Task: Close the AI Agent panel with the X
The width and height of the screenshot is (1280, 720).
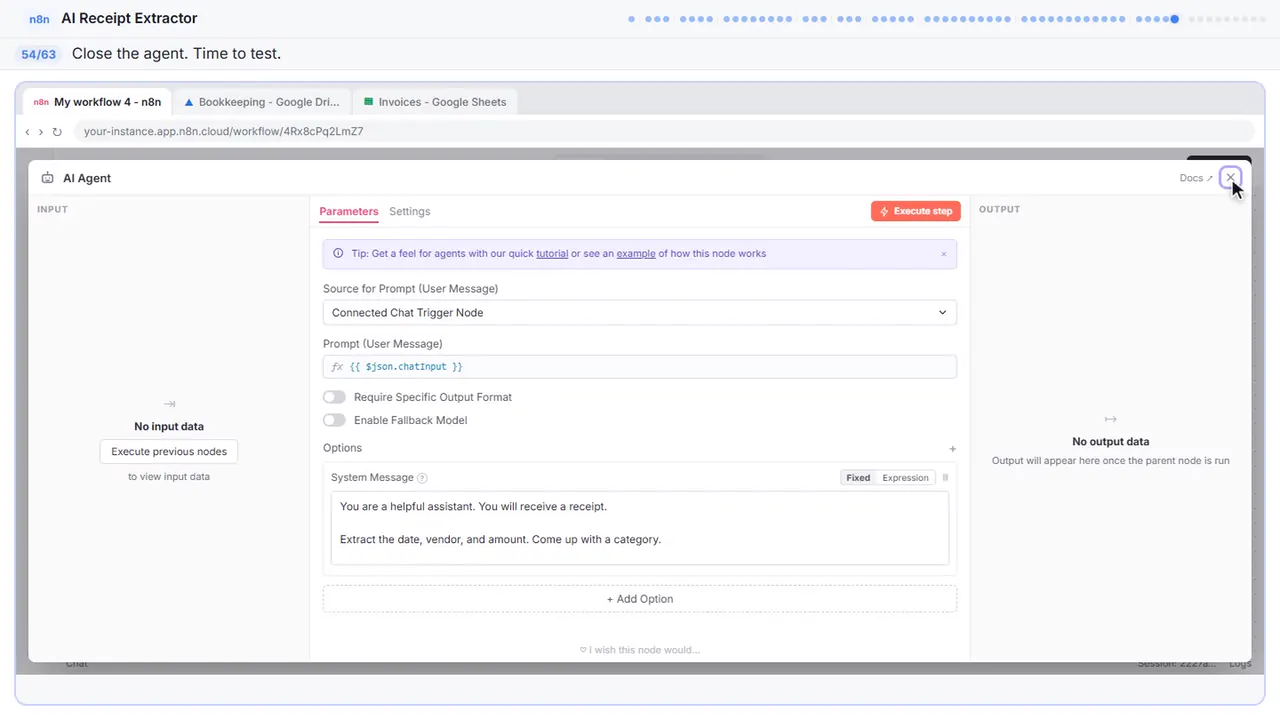Action: [x=1230, y=178]
